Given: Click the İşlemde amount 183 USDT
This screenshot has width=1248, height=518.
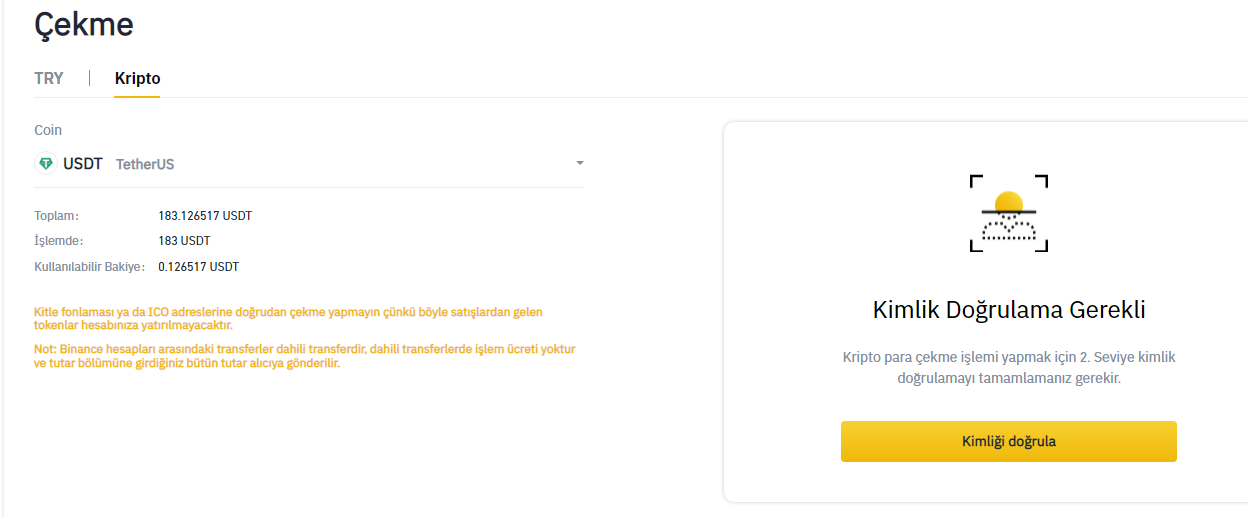Looking at the screenshot, I should coord(184,241).
